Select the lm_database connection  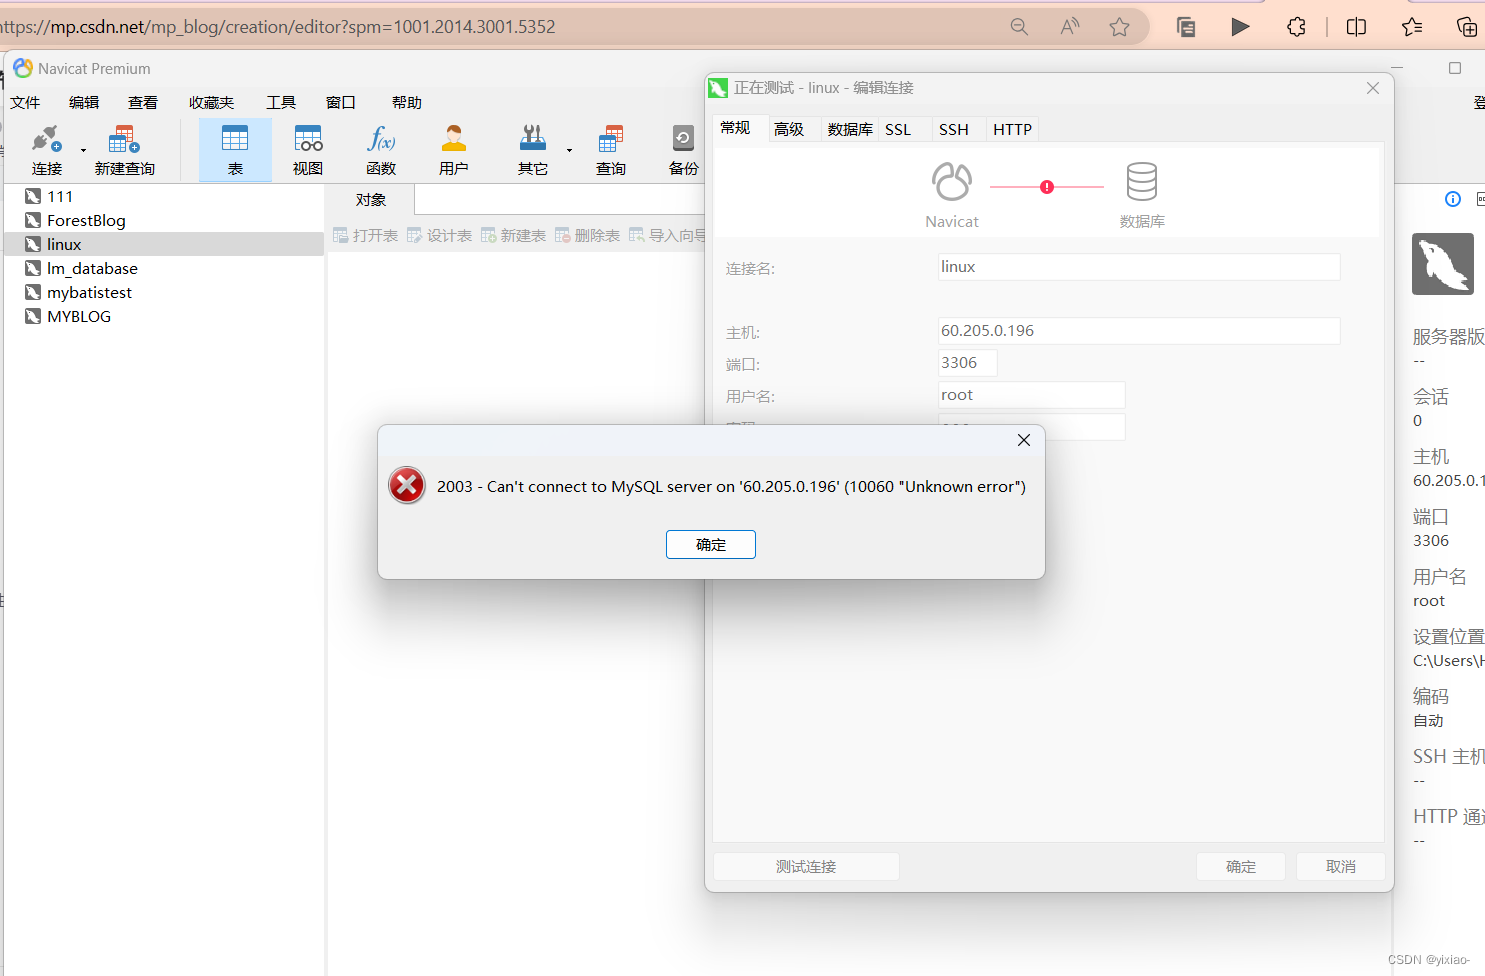(x=164, y=268)
